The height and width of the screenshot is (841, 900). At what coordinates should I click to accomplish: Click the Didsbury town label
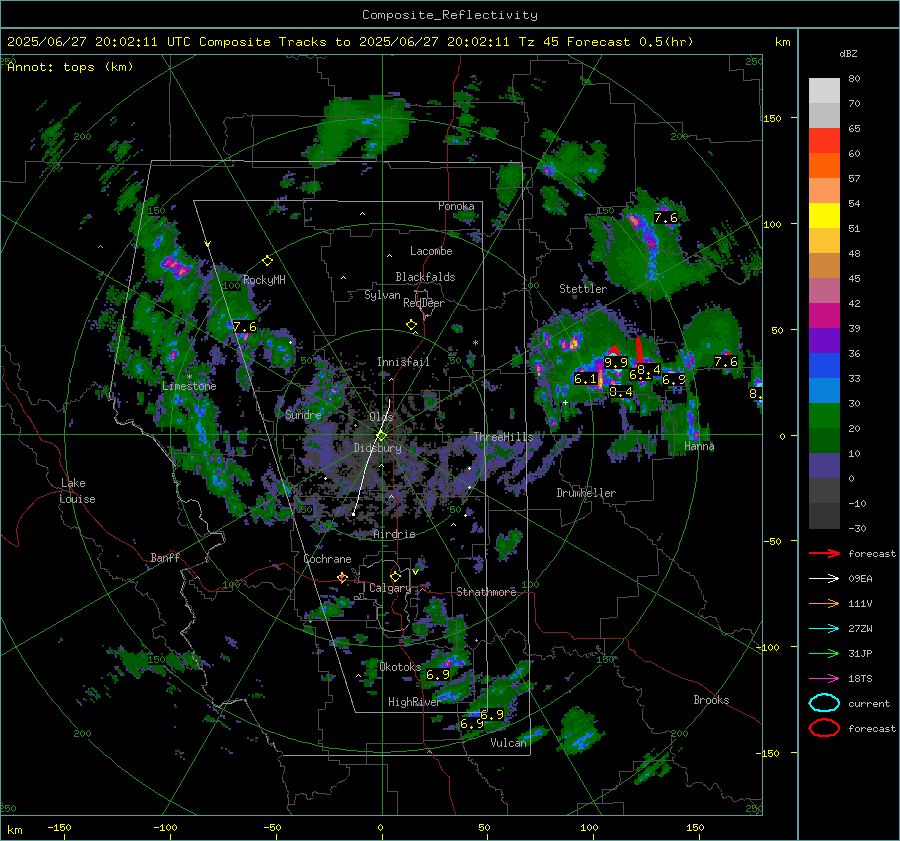[377, 448]
